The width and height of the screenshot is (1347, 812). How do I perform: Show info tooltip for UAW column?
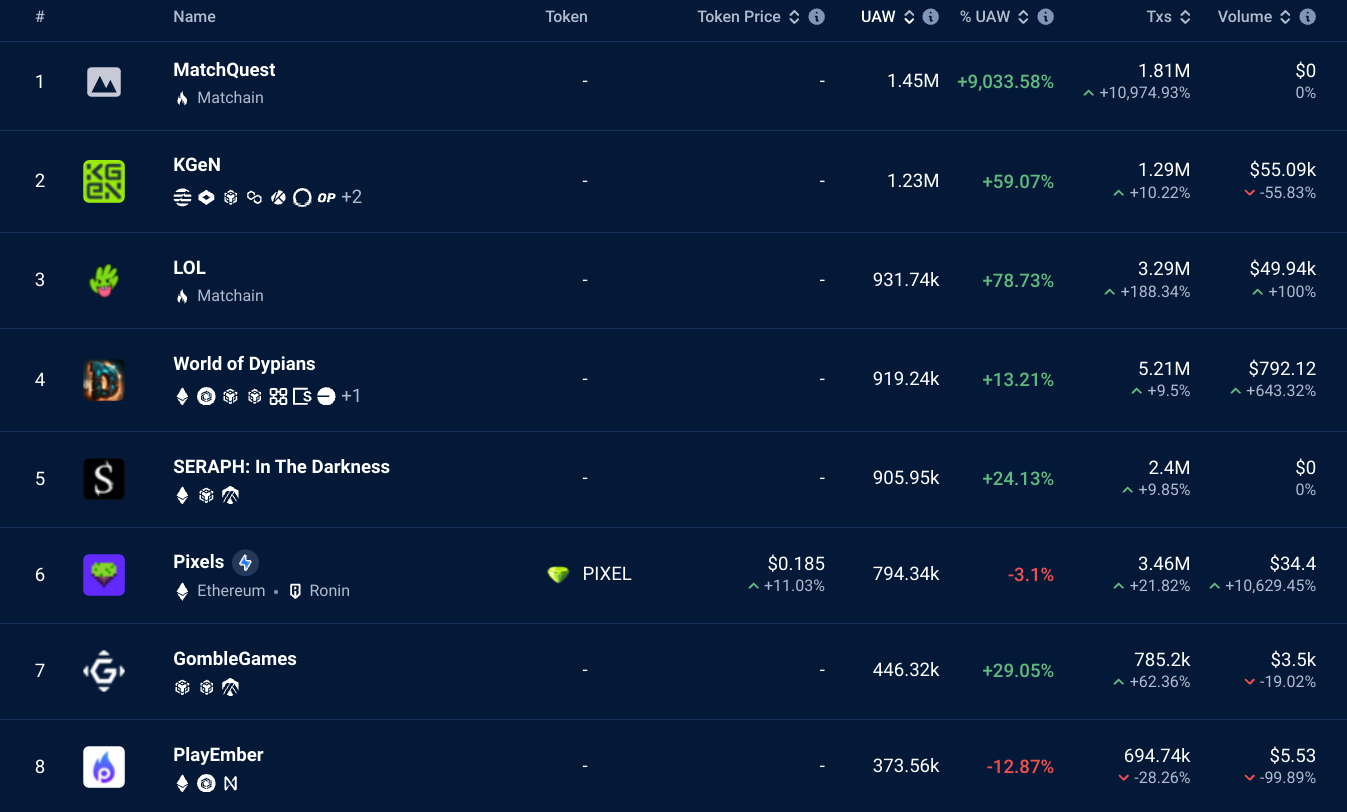tap(931, 17)
